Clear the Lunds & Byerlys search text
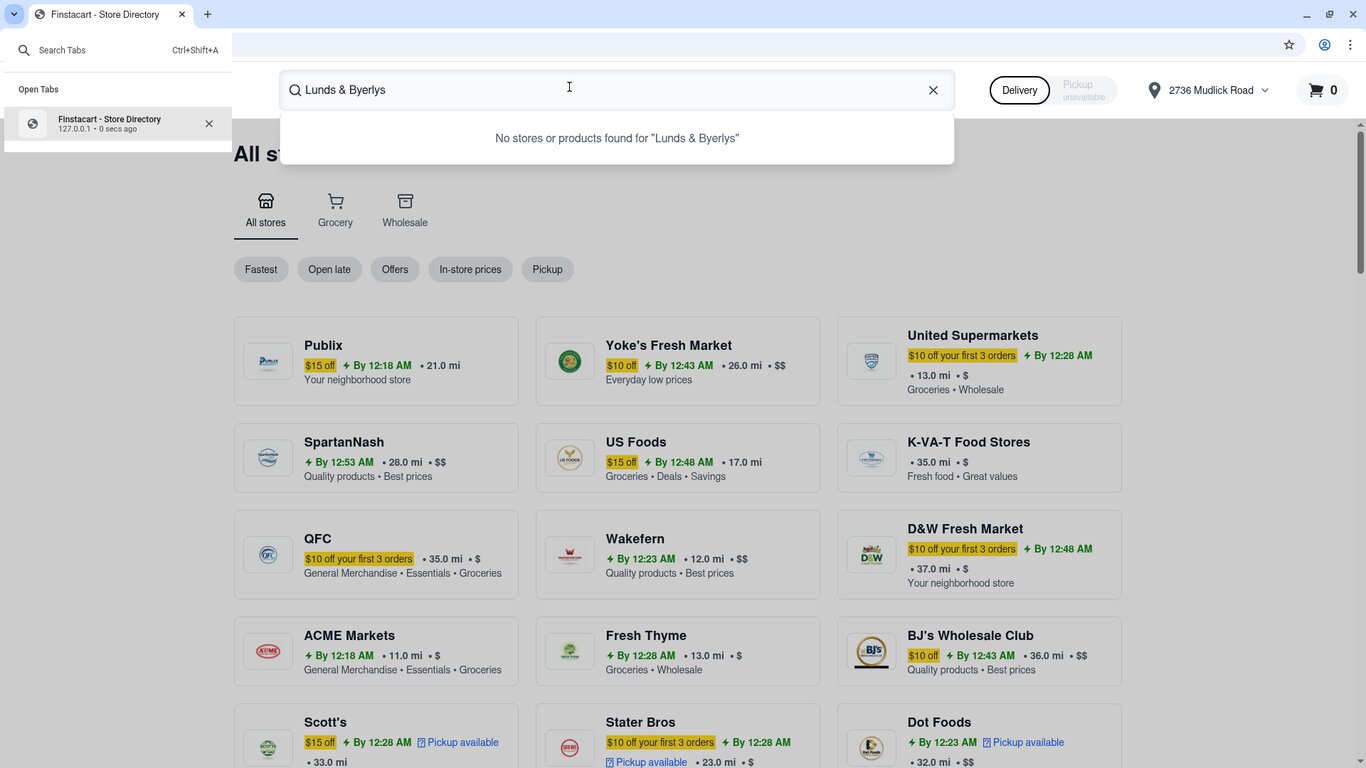The image size is (1366, 768). (x=933, y=90)
